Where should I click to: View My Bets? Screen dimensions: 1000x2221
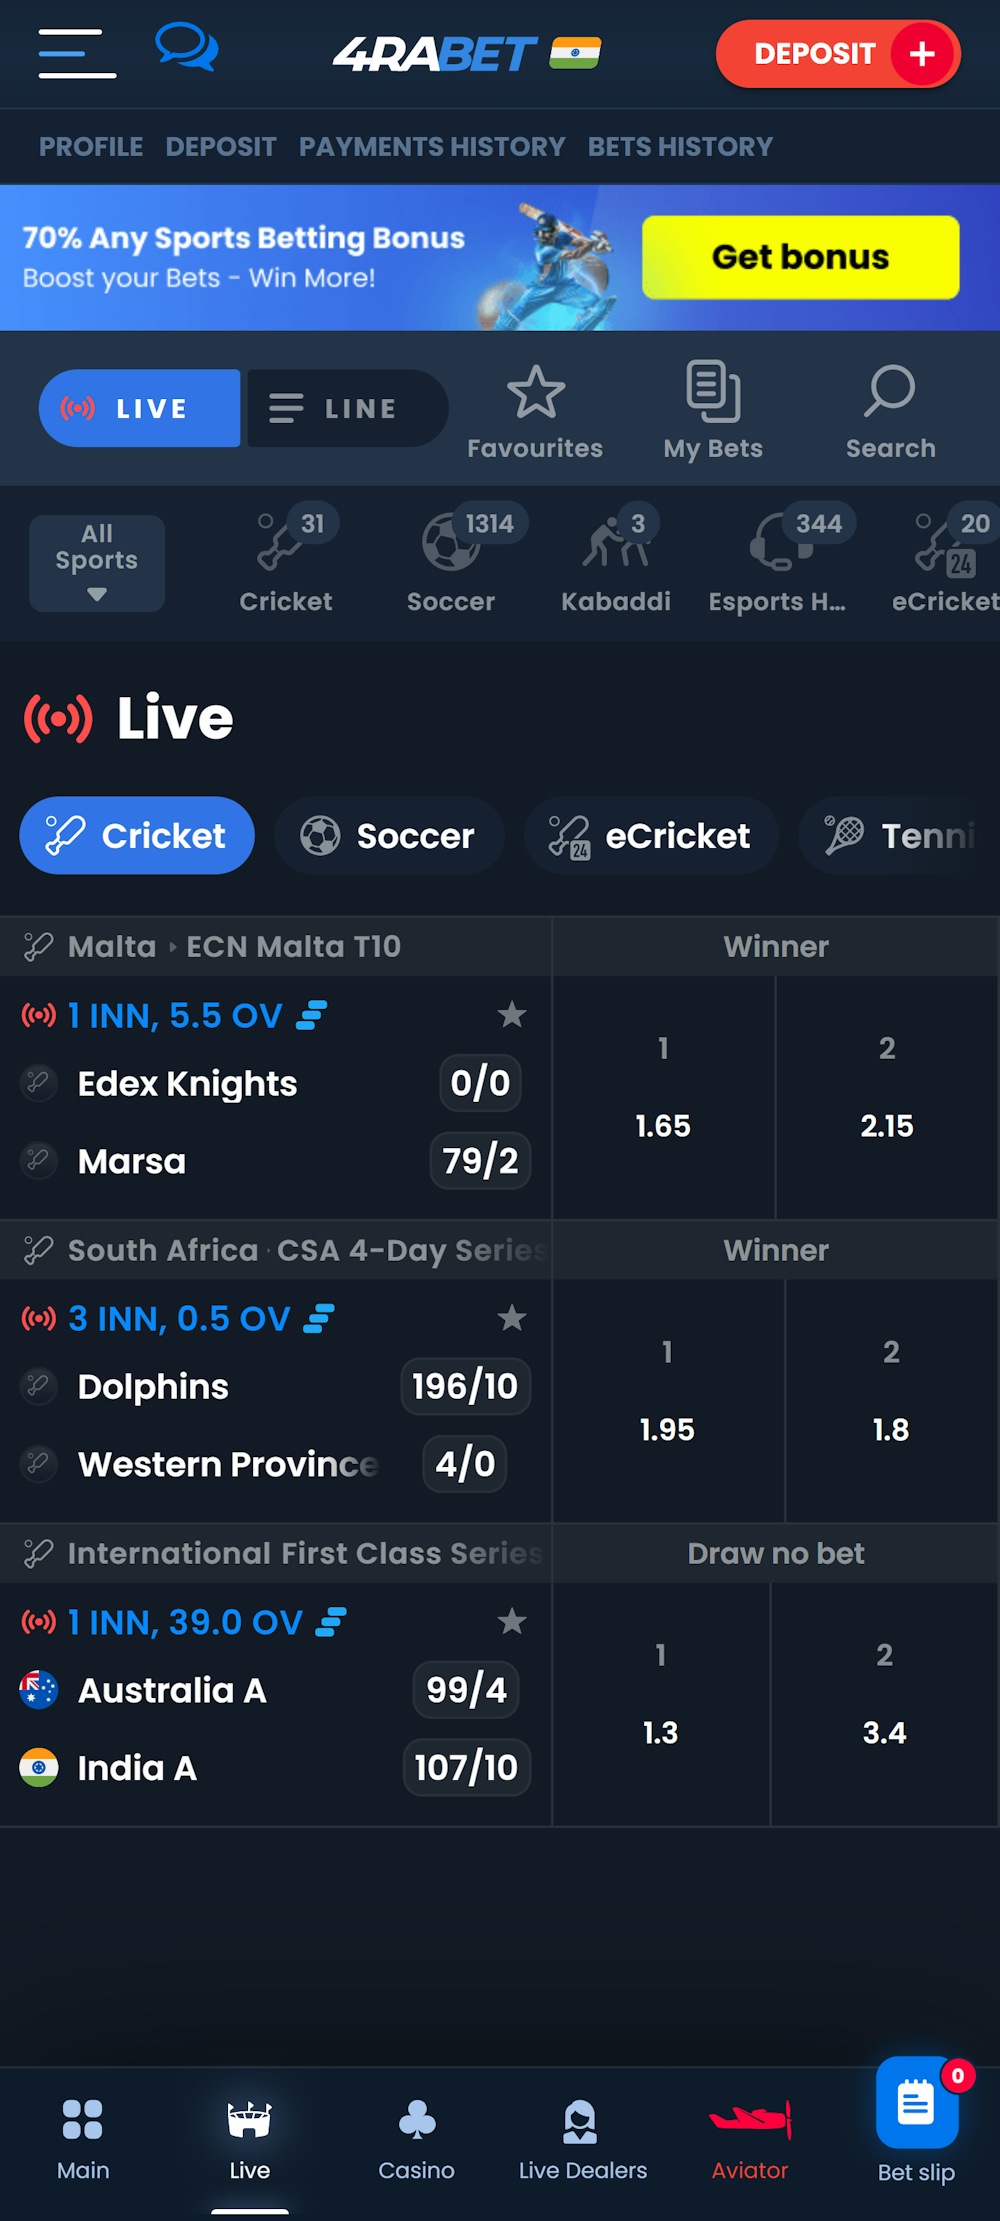point(712,408)
